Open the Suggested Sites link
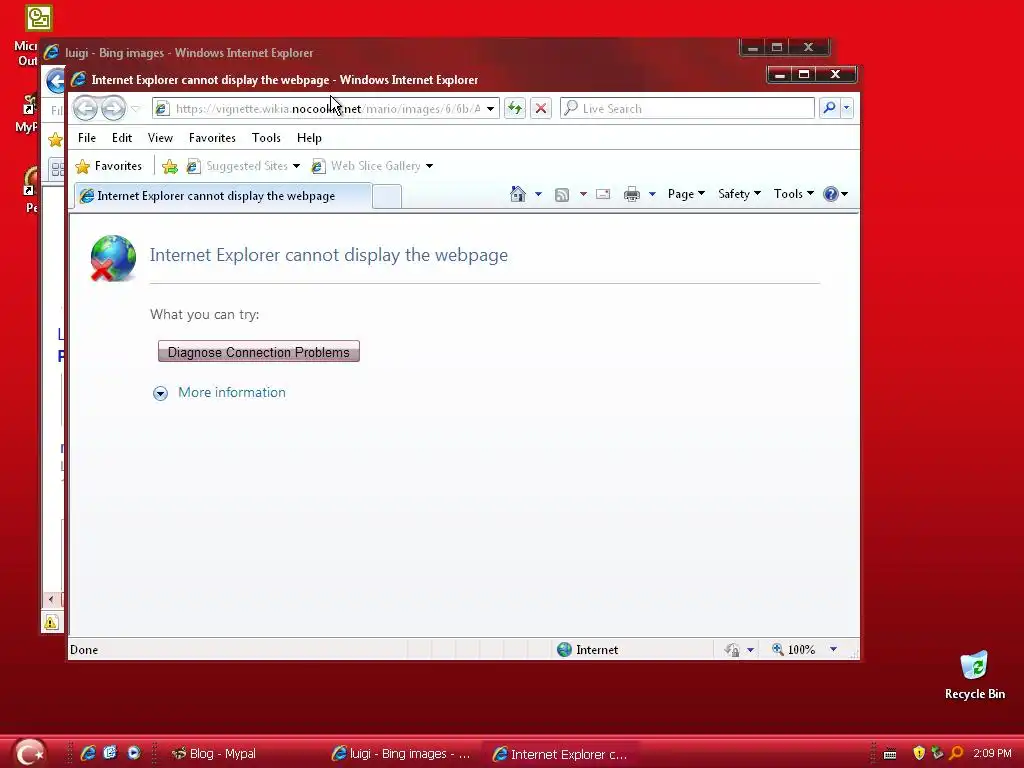Image resolution: width=1024 pixels, height=768 pixels. (238, 166)
